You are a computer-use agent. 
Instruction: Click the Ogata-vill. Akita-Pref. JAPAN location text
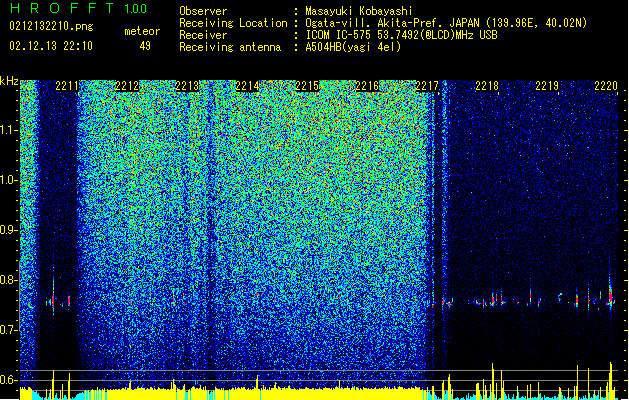[x=446, y=23]
